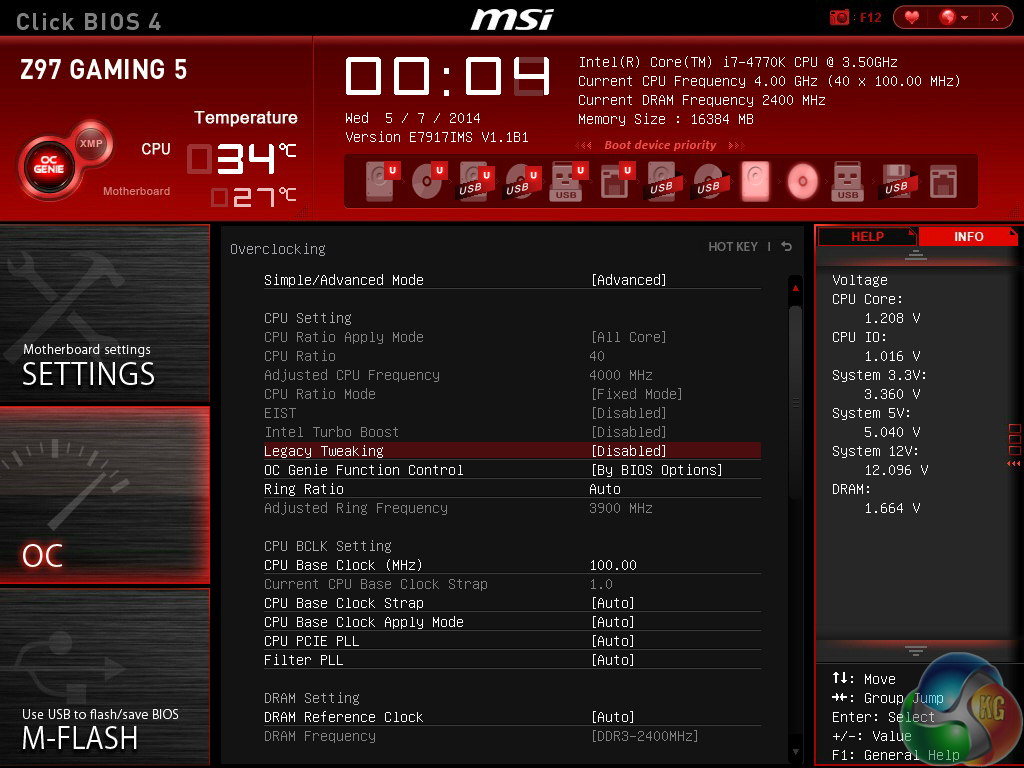Select the CPU PCIE PLL label
This screenshot has width=1024, height=768.
pyautogui.click(x=312, y=641)
